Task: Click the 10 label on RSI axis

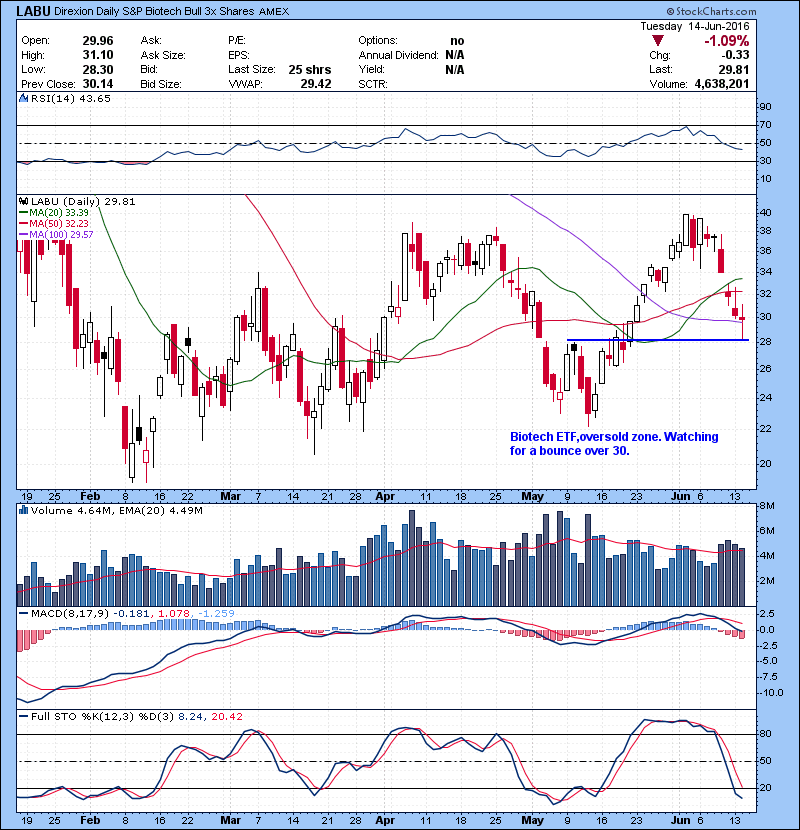Action: click(x=766, y=179)
